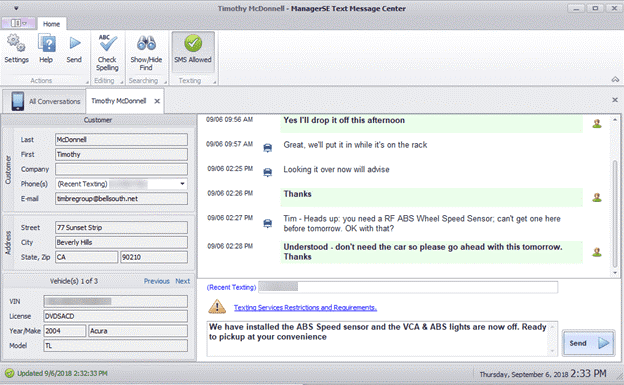Viewport: 624px width, 385px height.
Task: Open the quick access toolbar dropdown arrow
Action: (16, 8)
